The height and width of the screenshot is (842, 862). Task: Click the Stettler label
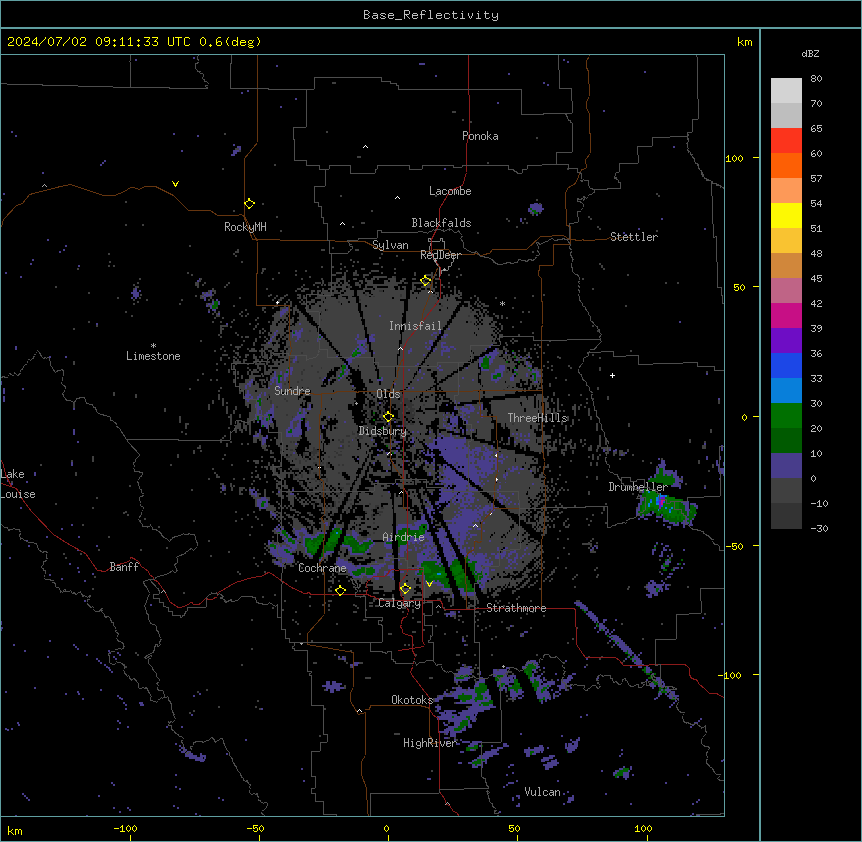click(x=634, y=237)
